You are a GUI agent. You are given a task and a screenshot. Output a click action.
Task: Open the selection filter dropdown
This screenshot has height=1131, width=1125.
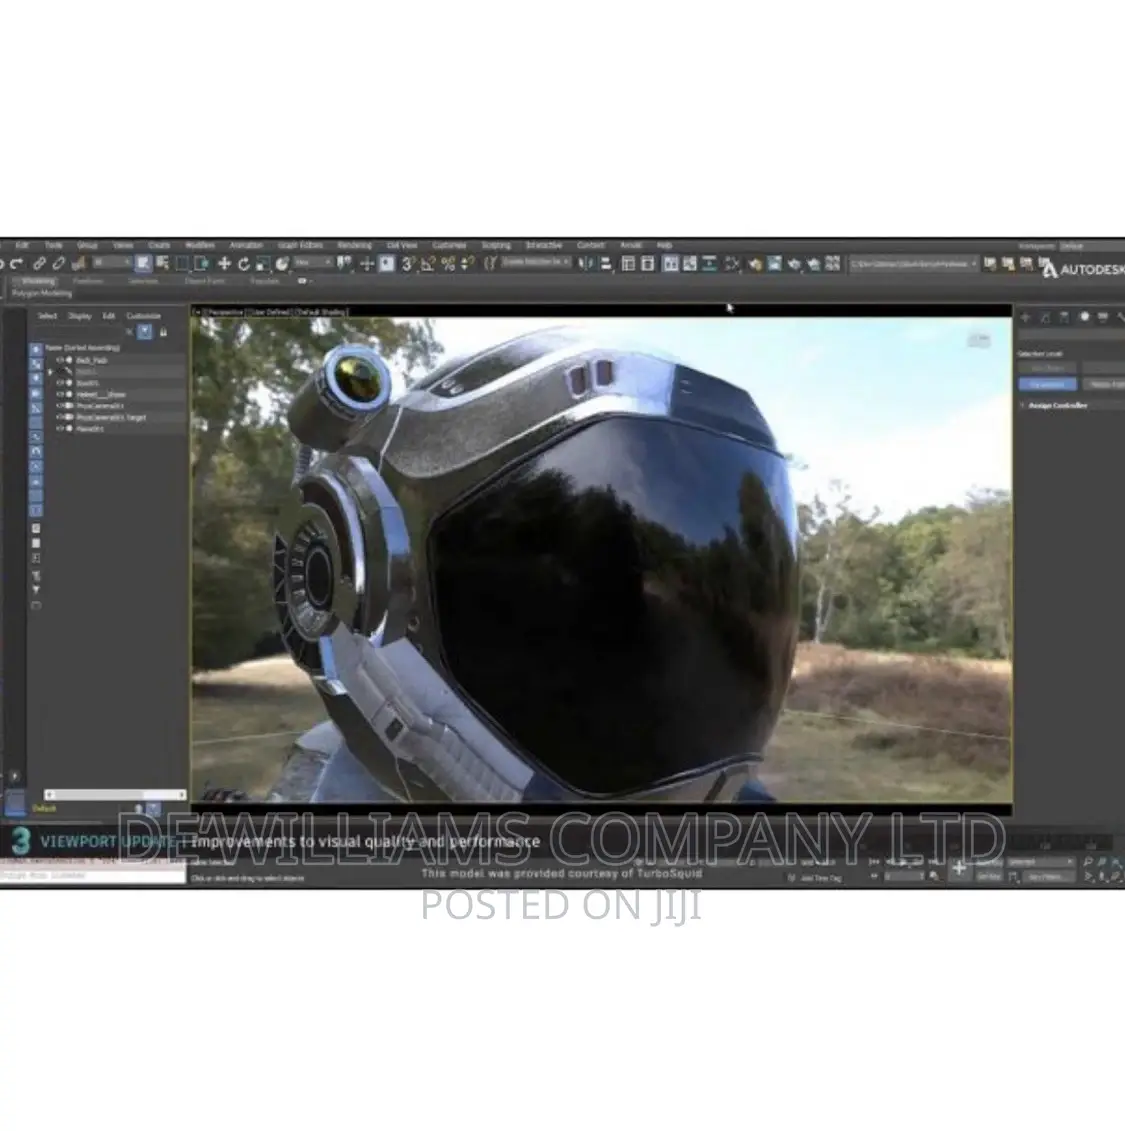pyautogui.click(x=112, y=263)
